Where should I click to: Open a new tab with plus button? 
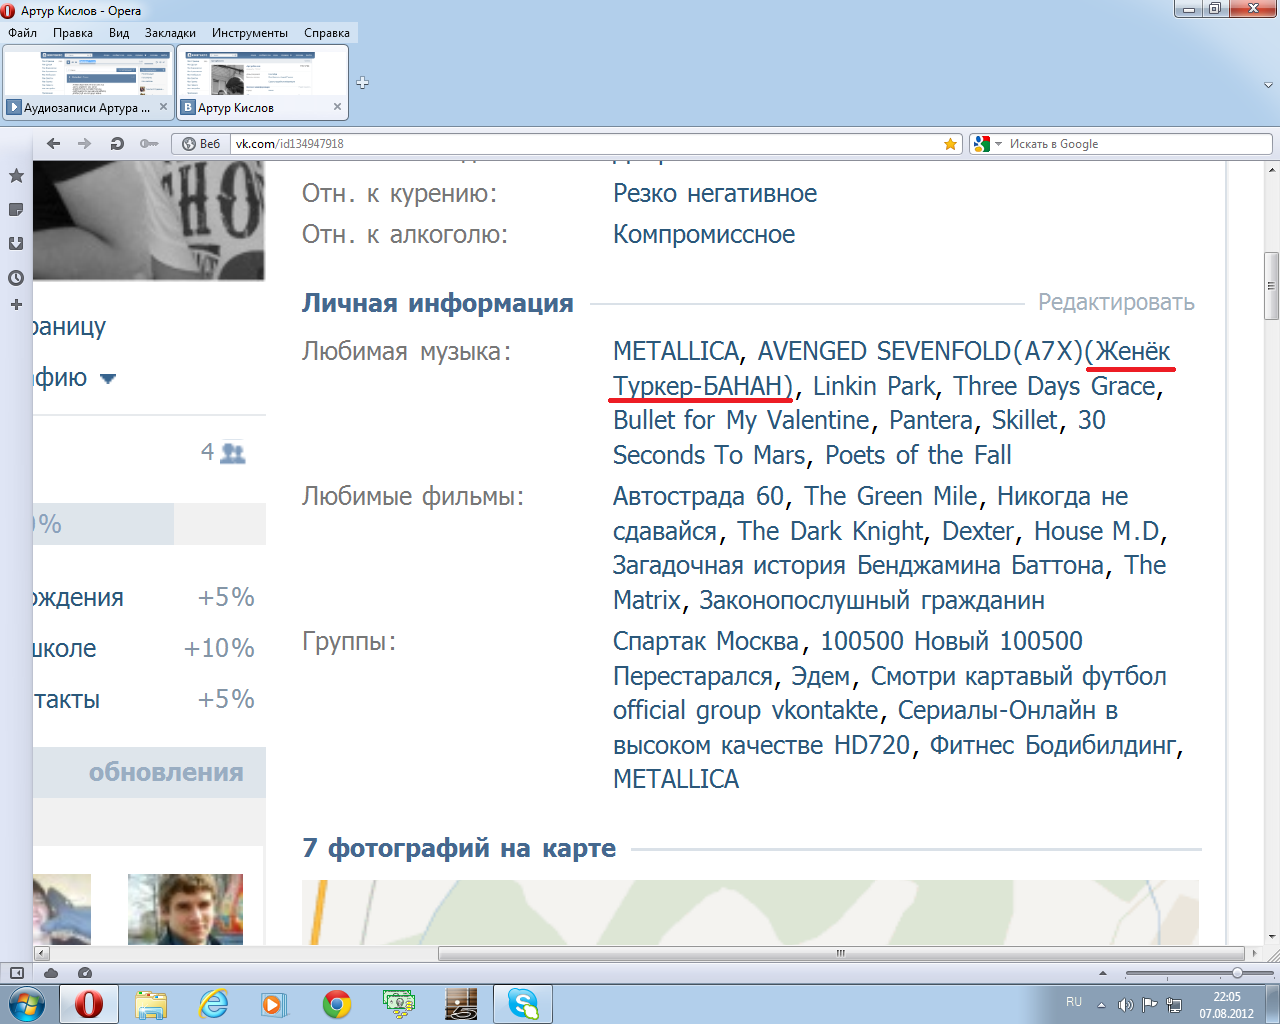[363, 83]
